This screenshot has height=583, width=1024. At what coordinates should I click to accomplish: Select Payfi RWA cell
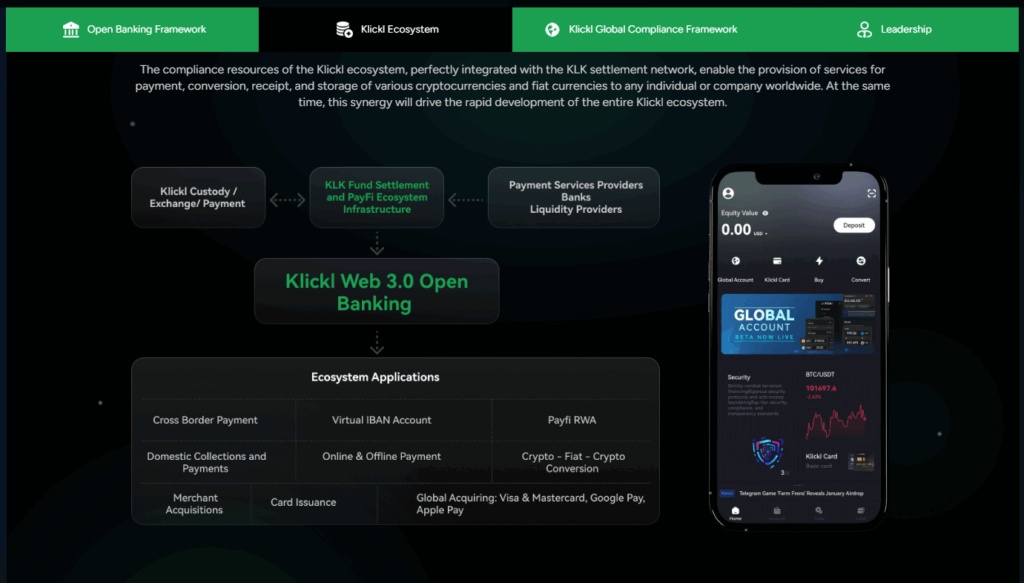point(572,420)
